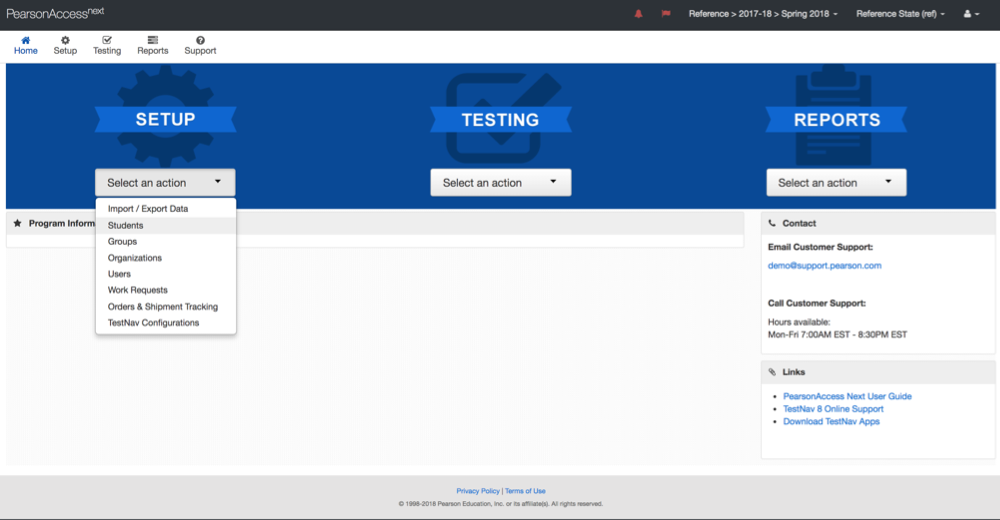The image size is (1000, 520).
Task: Expand the Reports 'Select an action' dropdown
Action: 836,183
